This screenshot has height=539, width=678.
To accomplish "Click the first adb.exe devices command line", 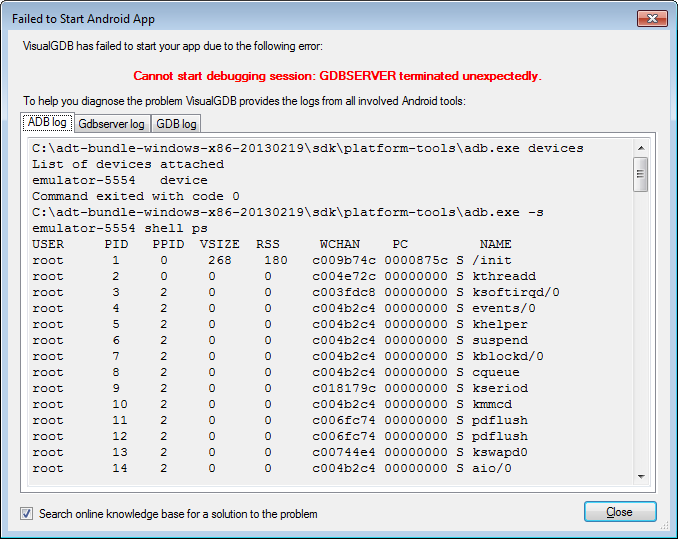I will tap(308, 148).
